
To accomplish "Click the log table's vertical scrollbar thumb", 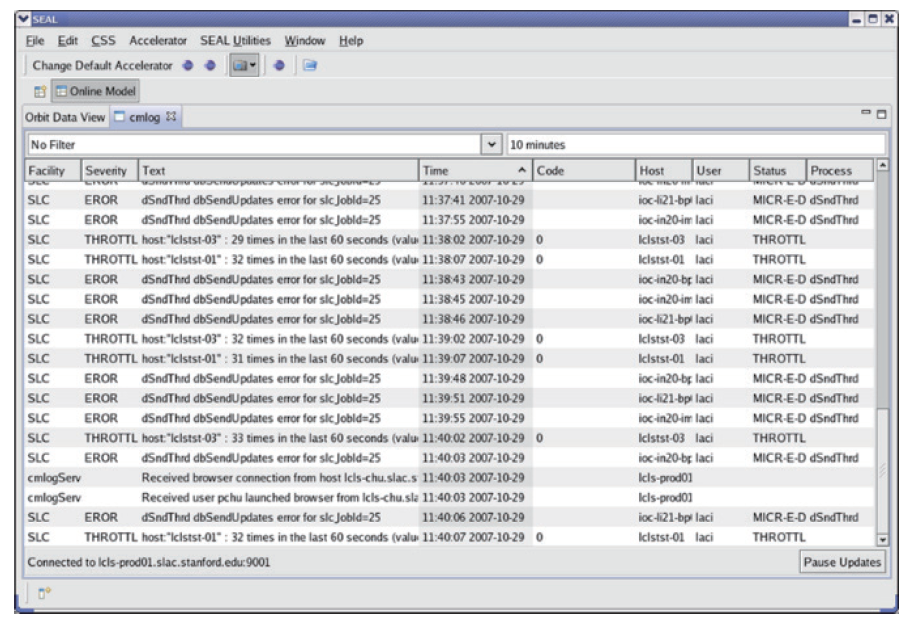I will [882, 469].
